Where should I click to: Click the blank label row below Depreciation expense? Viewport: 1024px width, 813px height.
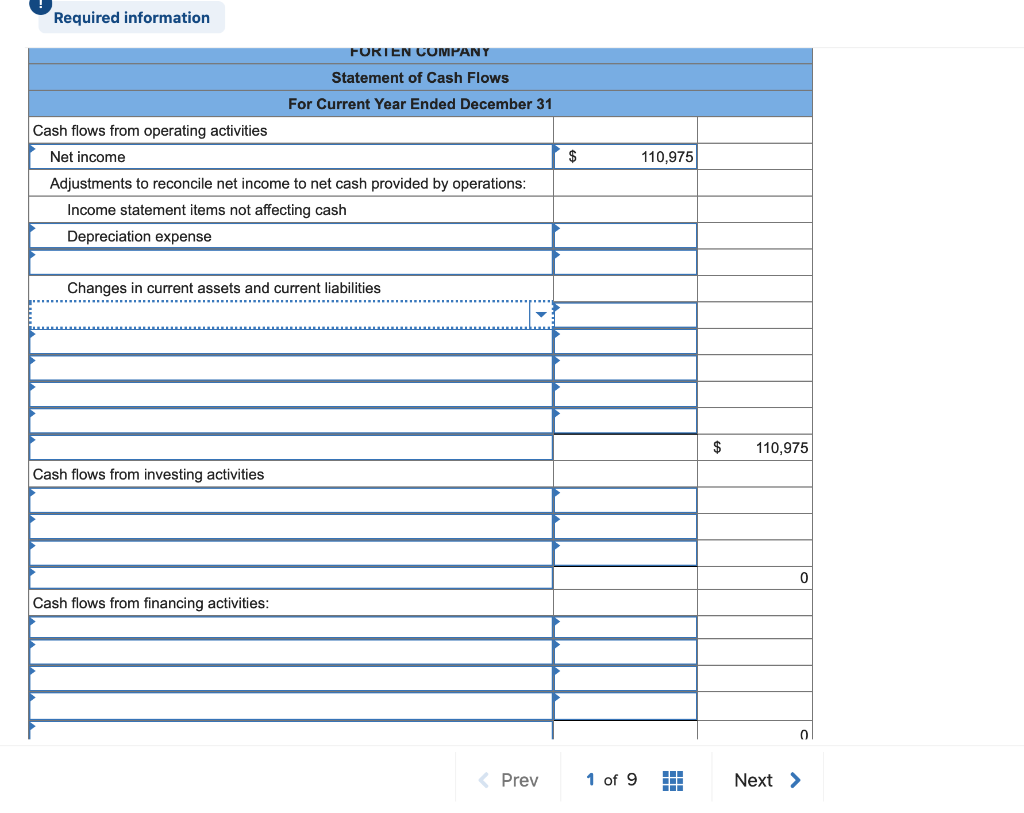coord(291,262)
